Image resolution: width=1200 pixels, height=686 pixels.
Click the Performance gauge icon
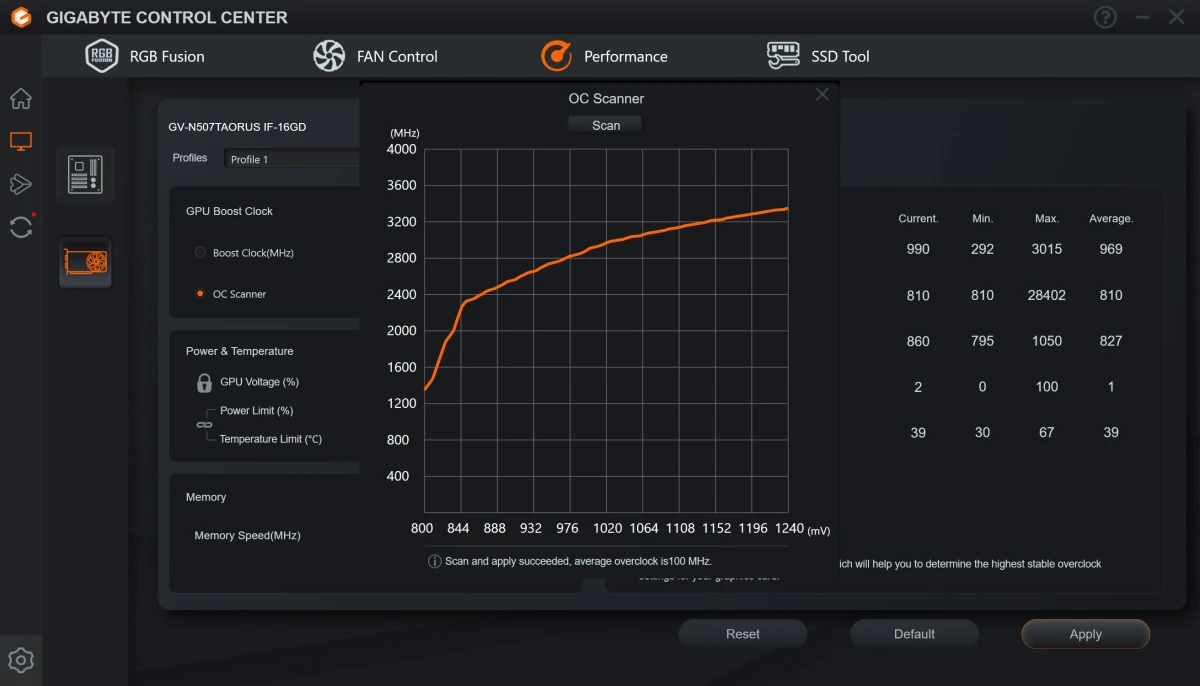(x=557, y=56)
